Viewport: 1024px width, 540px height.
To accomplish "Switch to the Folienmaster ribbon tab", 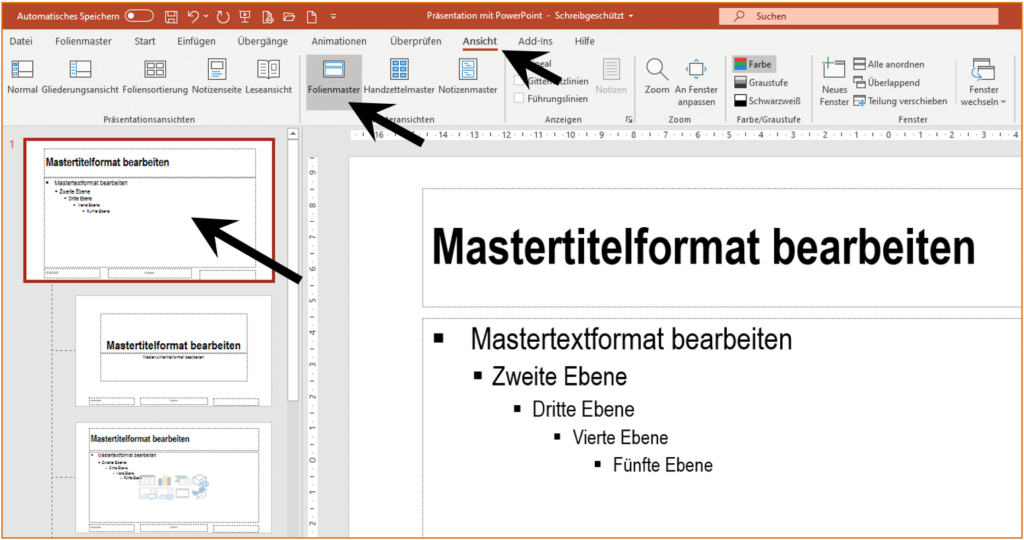I will (x=83, y=41).
